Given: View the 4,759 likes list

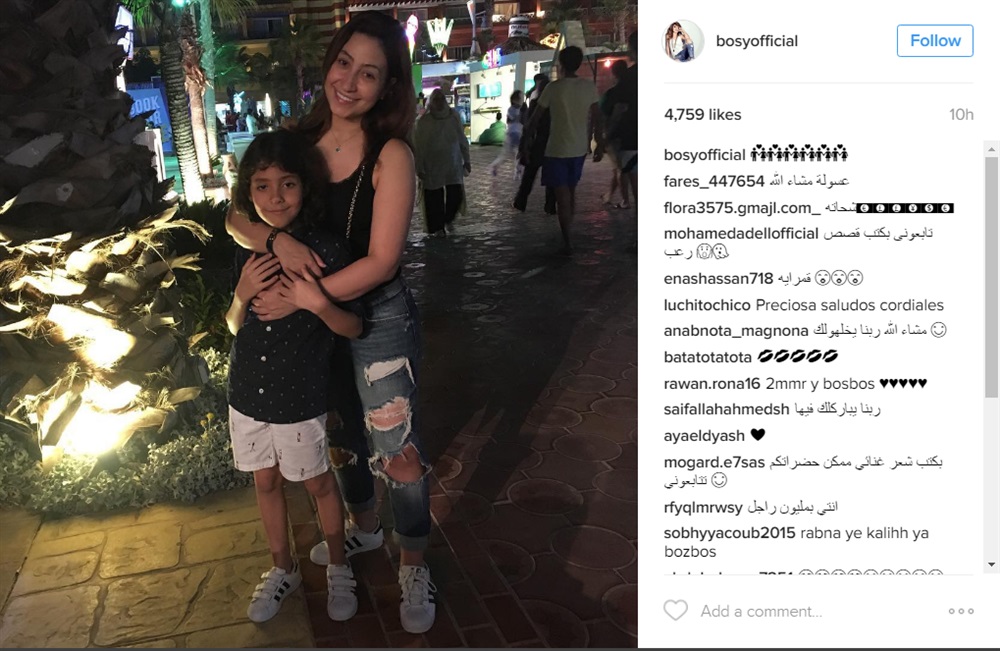Looking at the screenshot, I should [702, 115].
